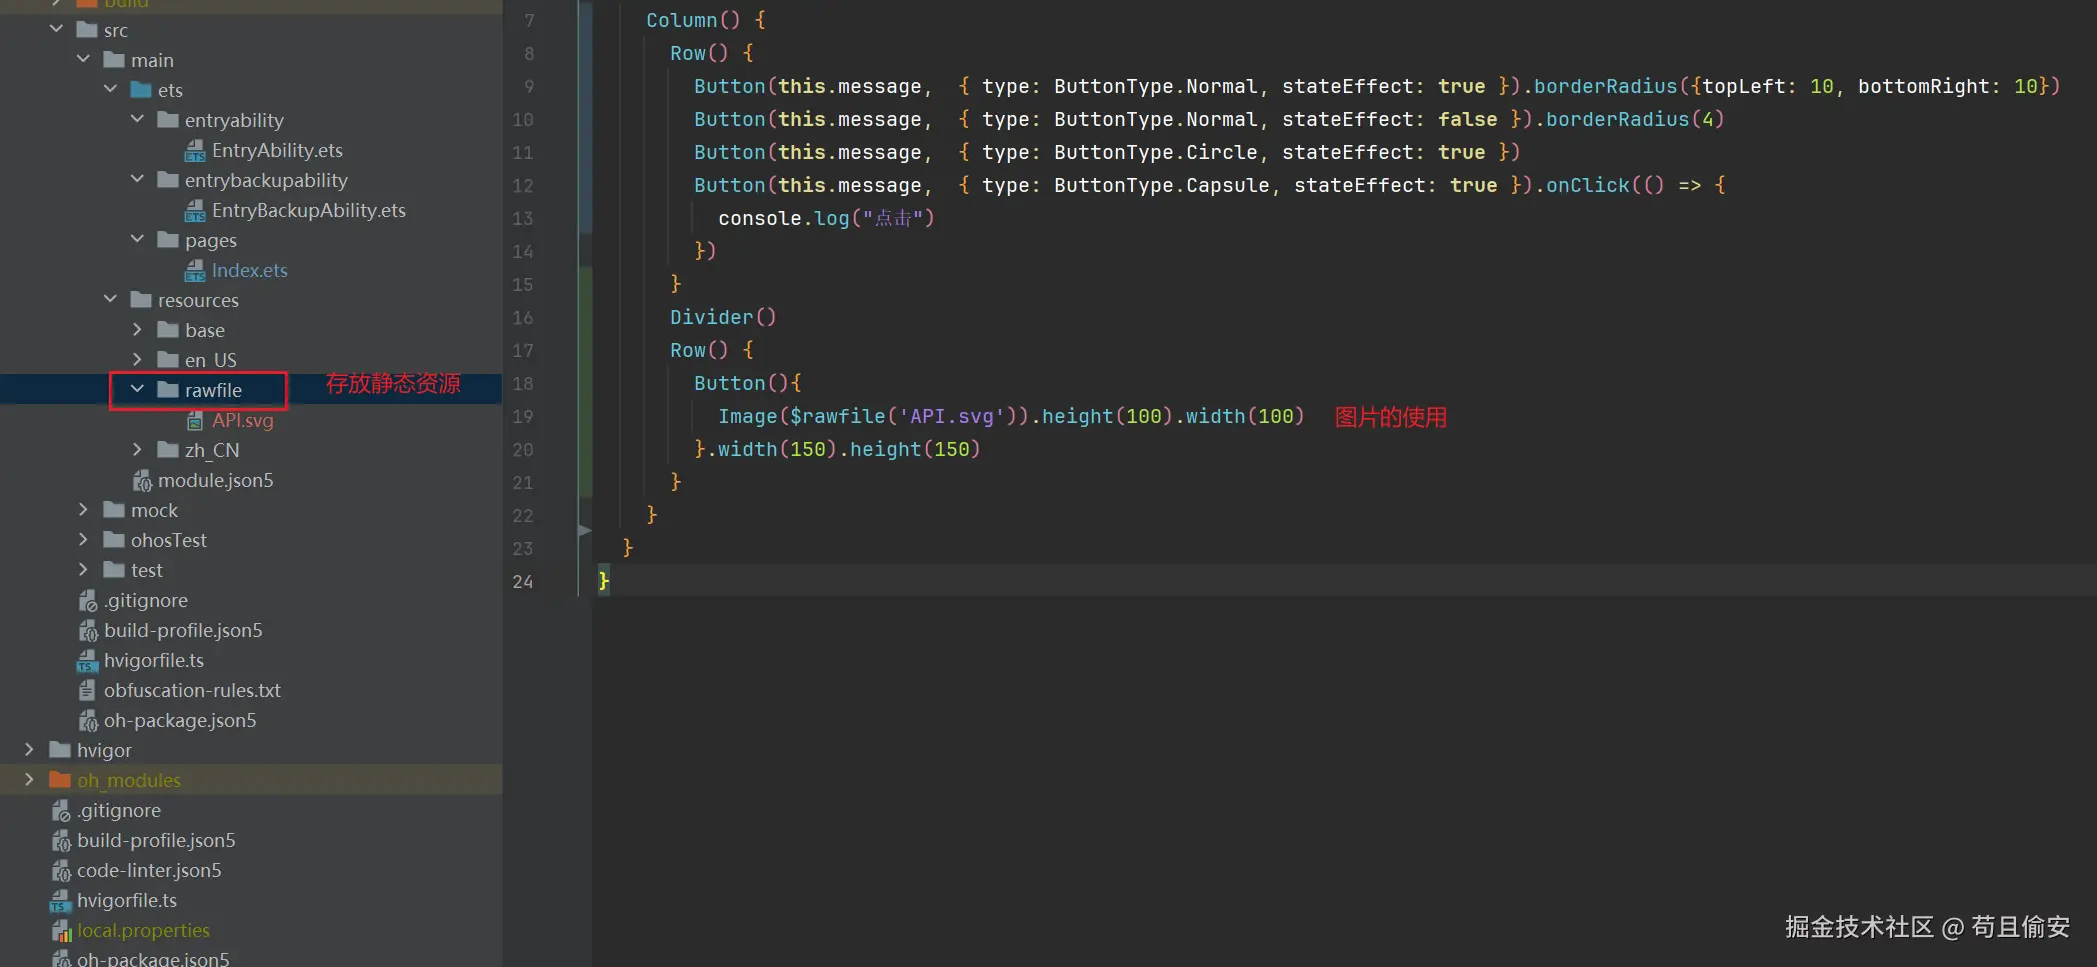Click the .gitignore icon below the test folder

pos(88,601)
